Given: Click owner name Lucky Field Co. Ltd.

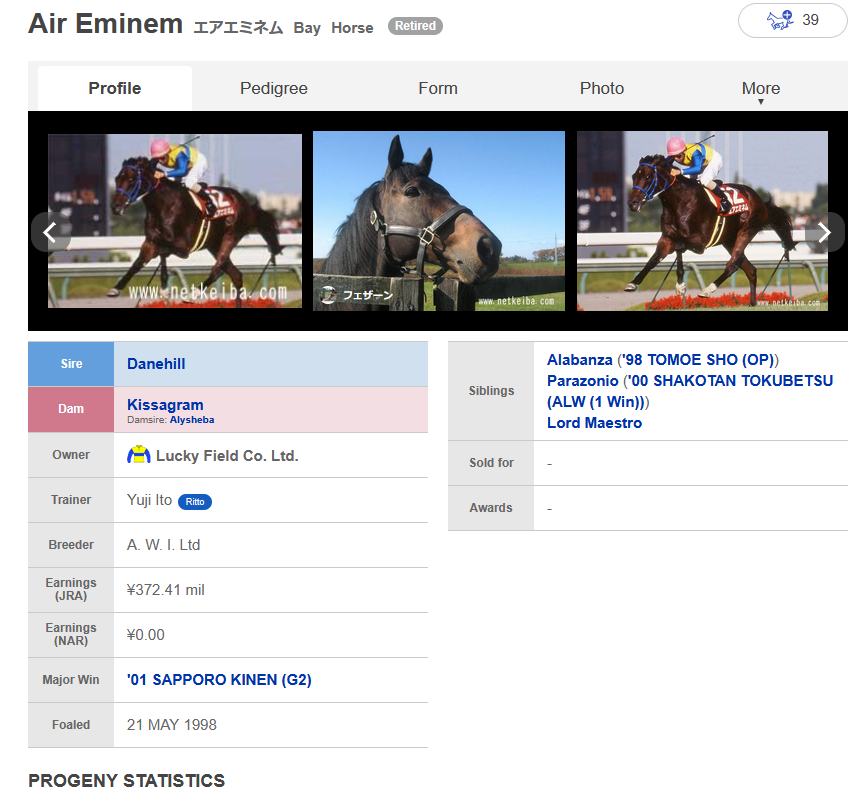Looking at the screenshot, I should pos(227,456).
